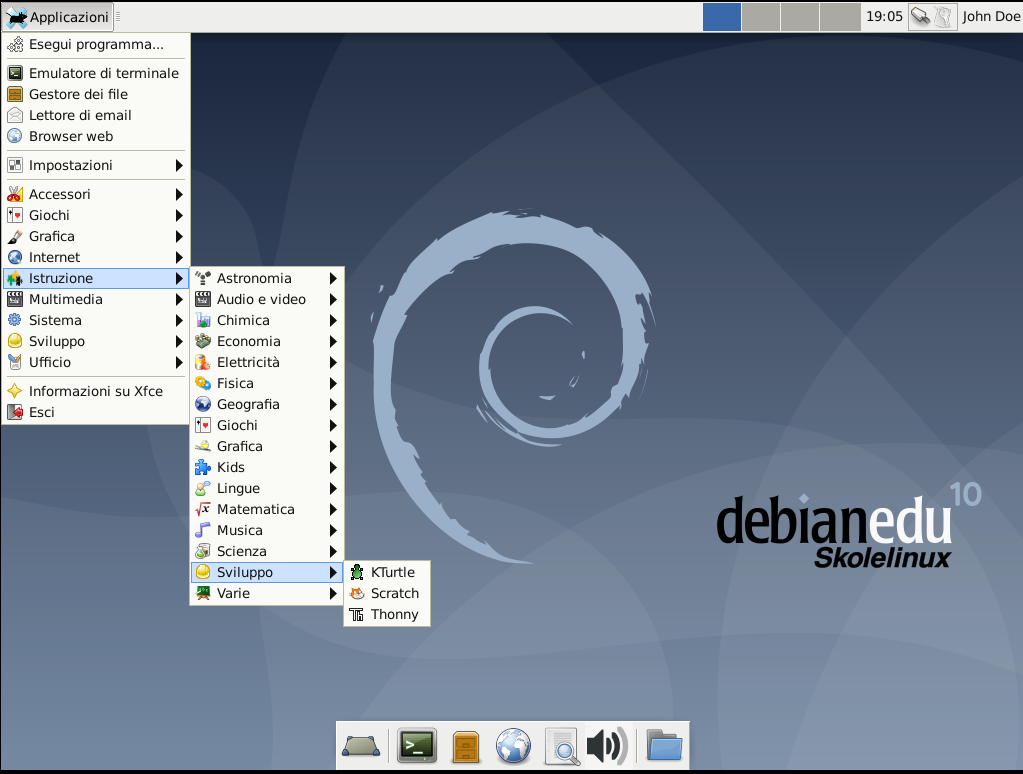This screenshot has width=1023, height=774.
Task: Open home folder icon in bottom panel
Action: 664,745
